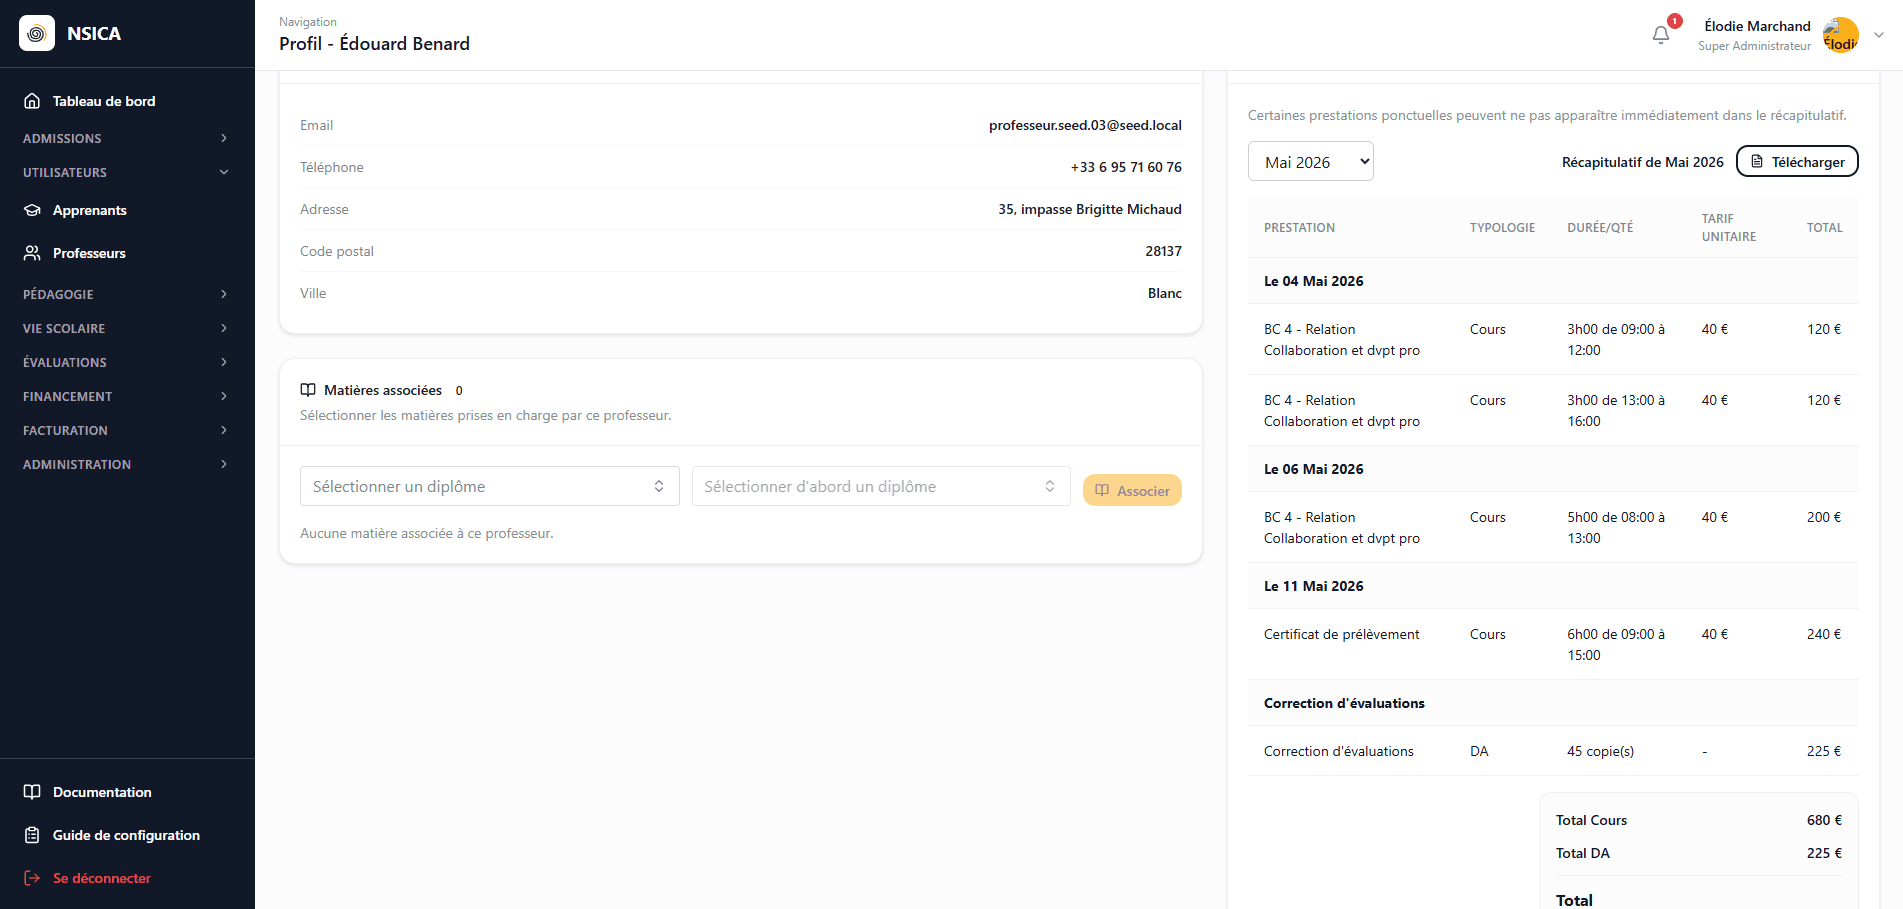Click the Total Cours 680 € value
The image size is (1903, 909).
[x=1824, y=820]
